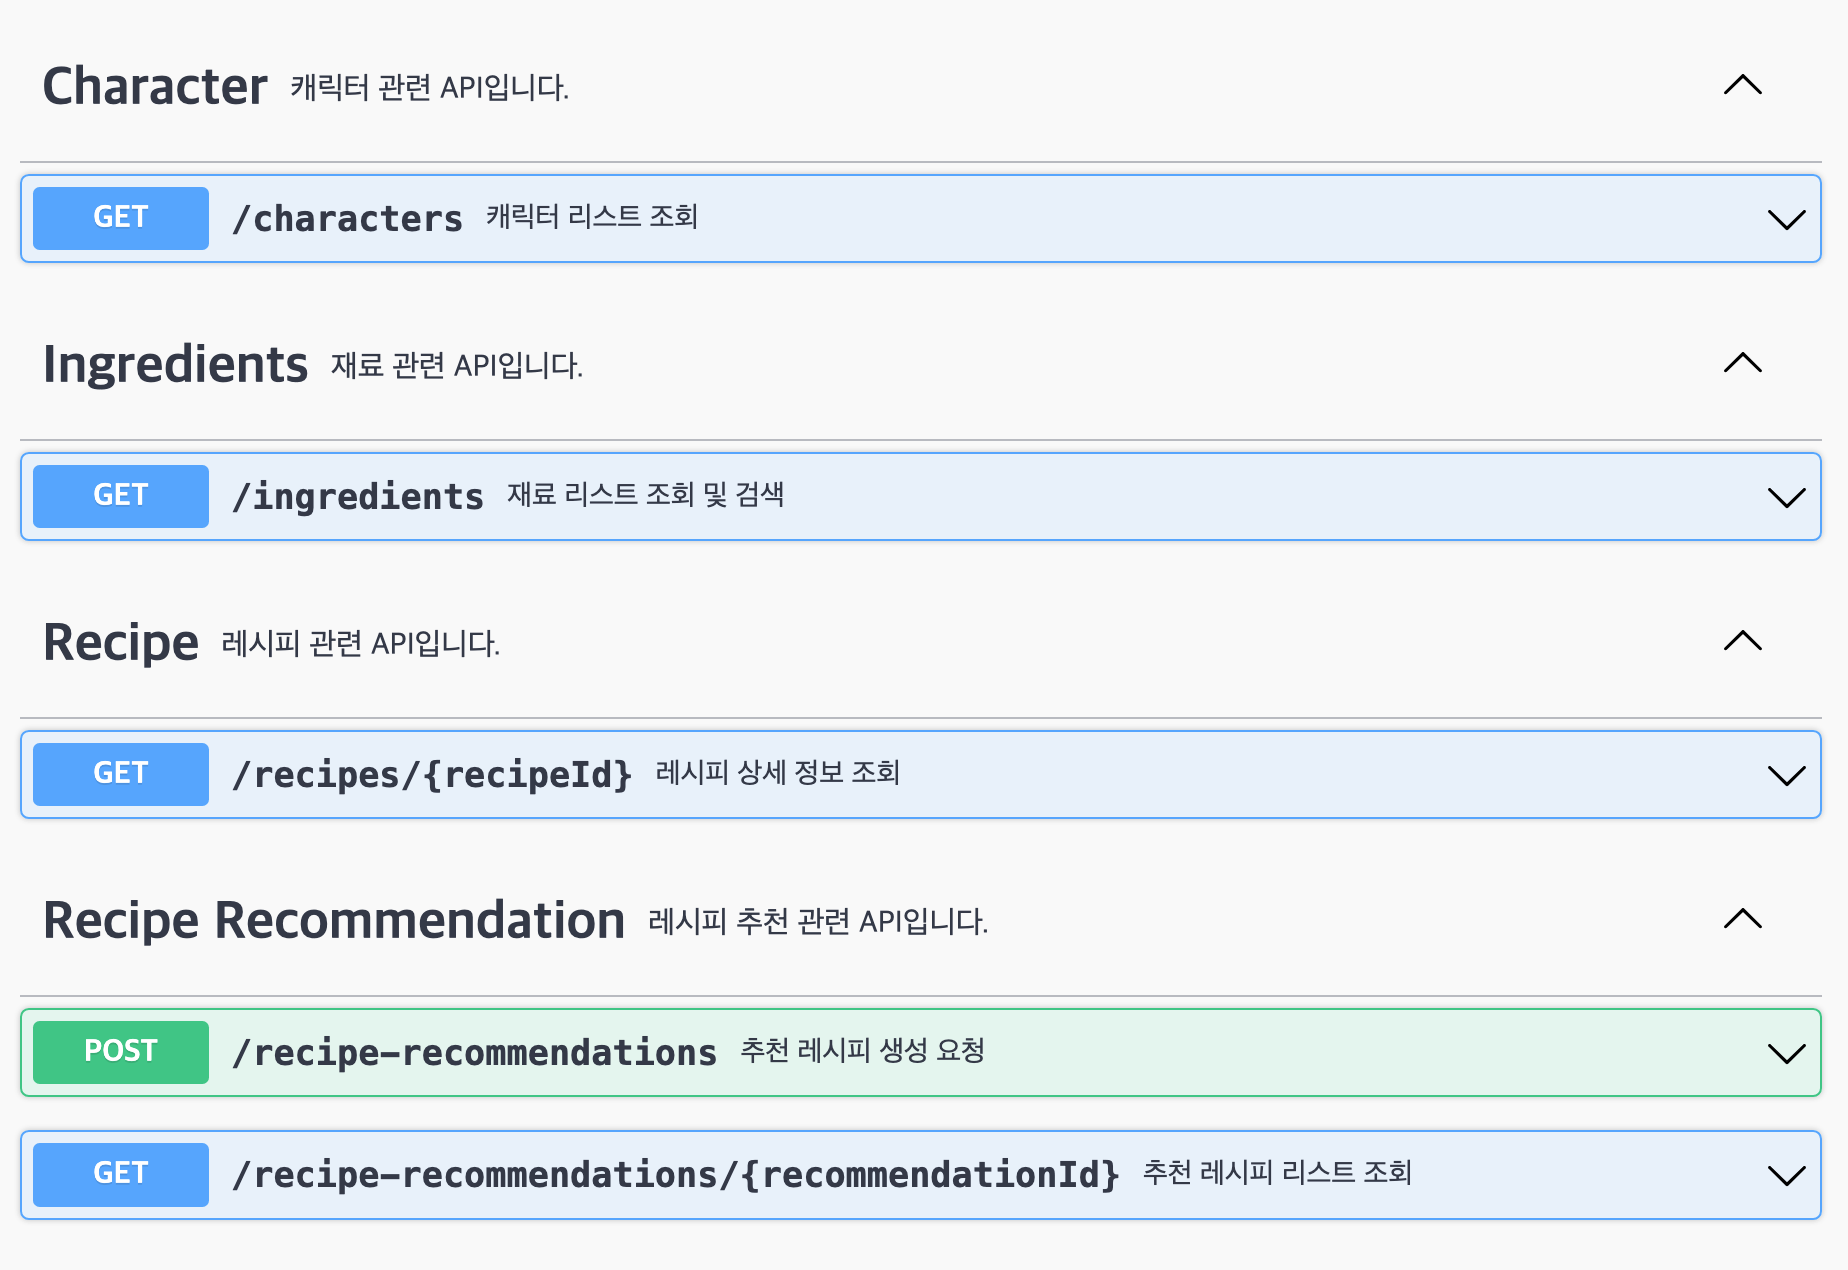Open the /characters path link

pyautogui.click(x=347, y=218)
